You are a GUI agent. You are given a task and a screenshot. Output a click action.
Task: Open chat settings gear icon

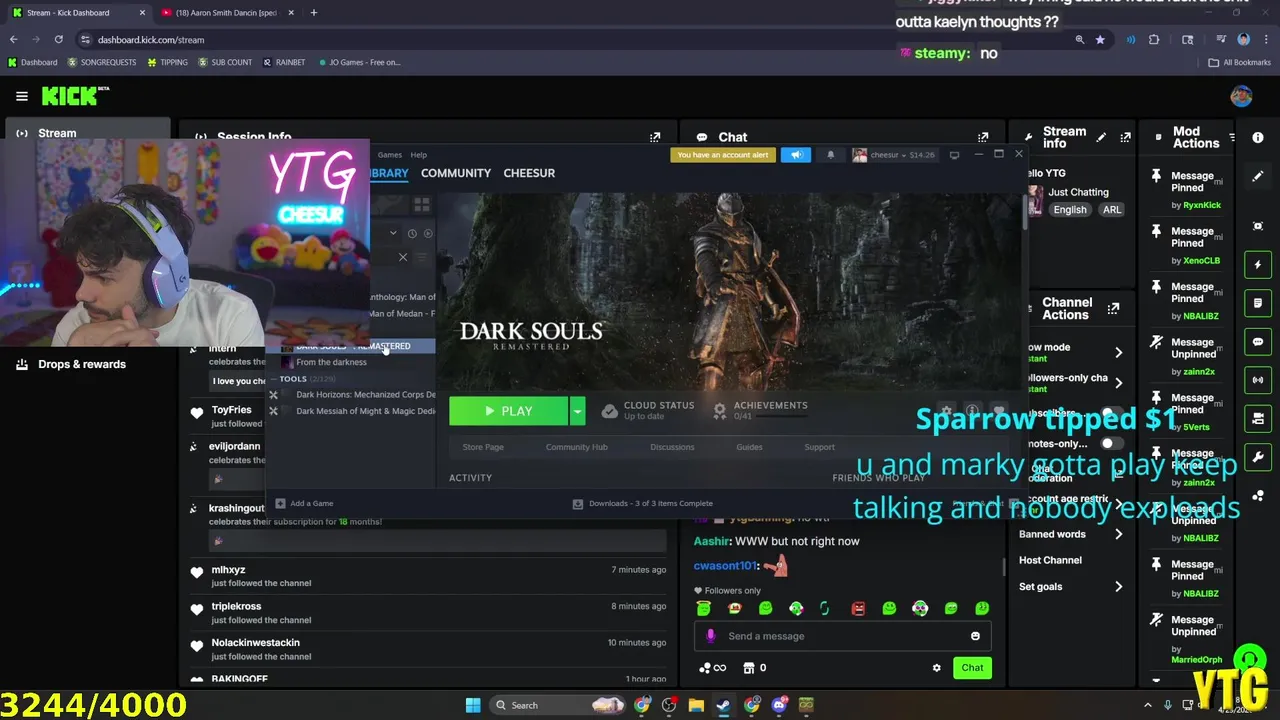point(937,668)
